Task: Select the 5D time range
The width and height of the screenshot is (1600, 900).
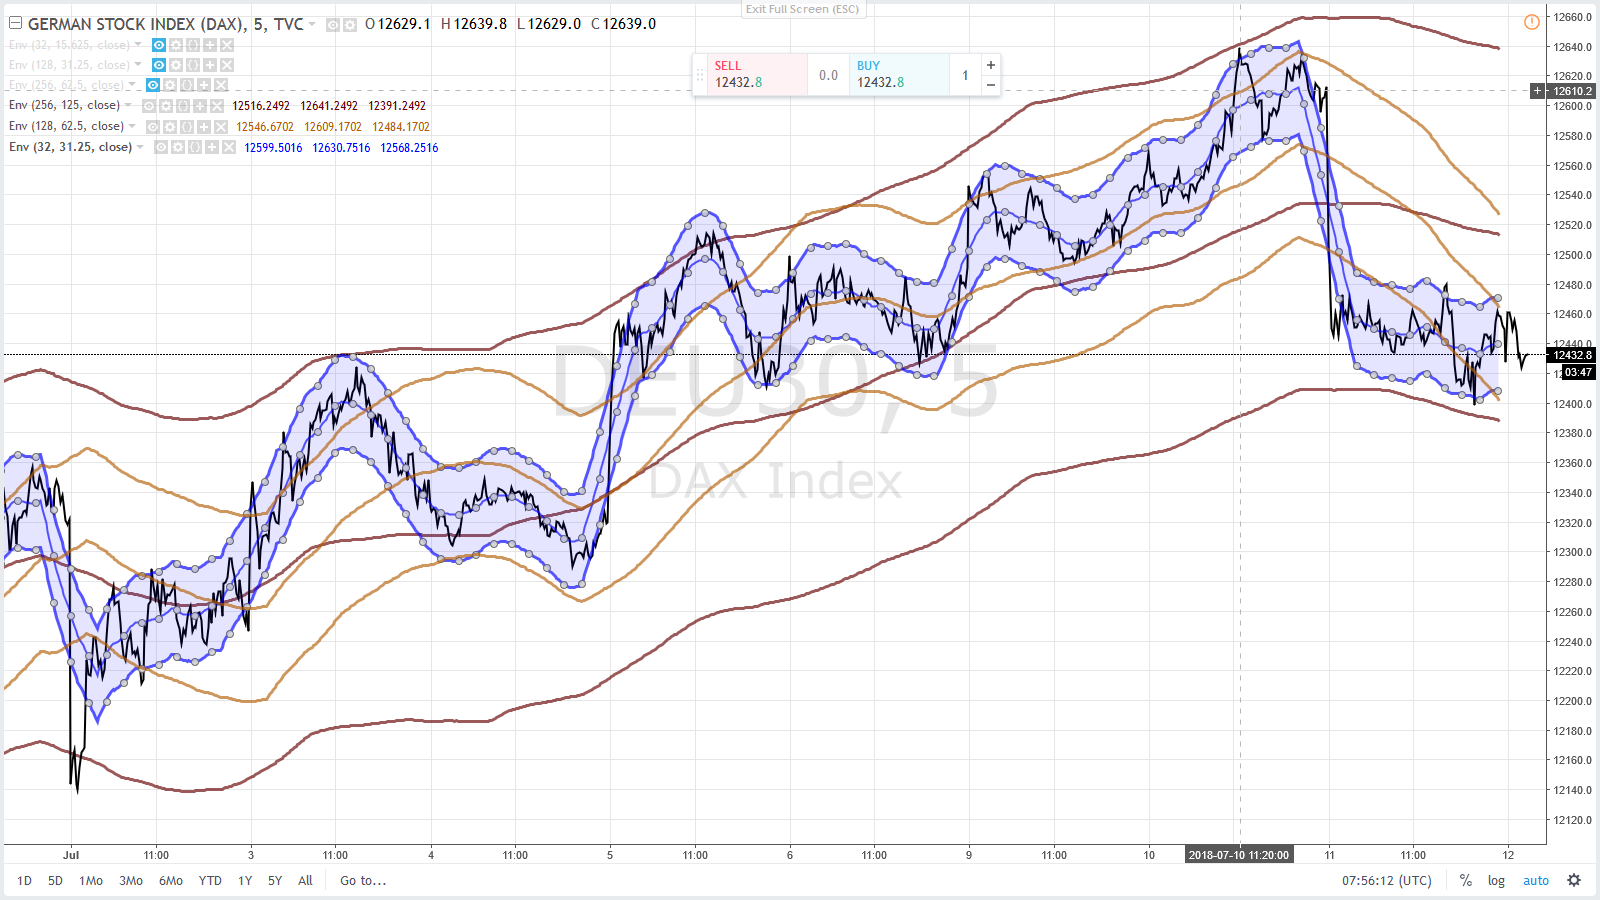Action: (x=55, y=881)
